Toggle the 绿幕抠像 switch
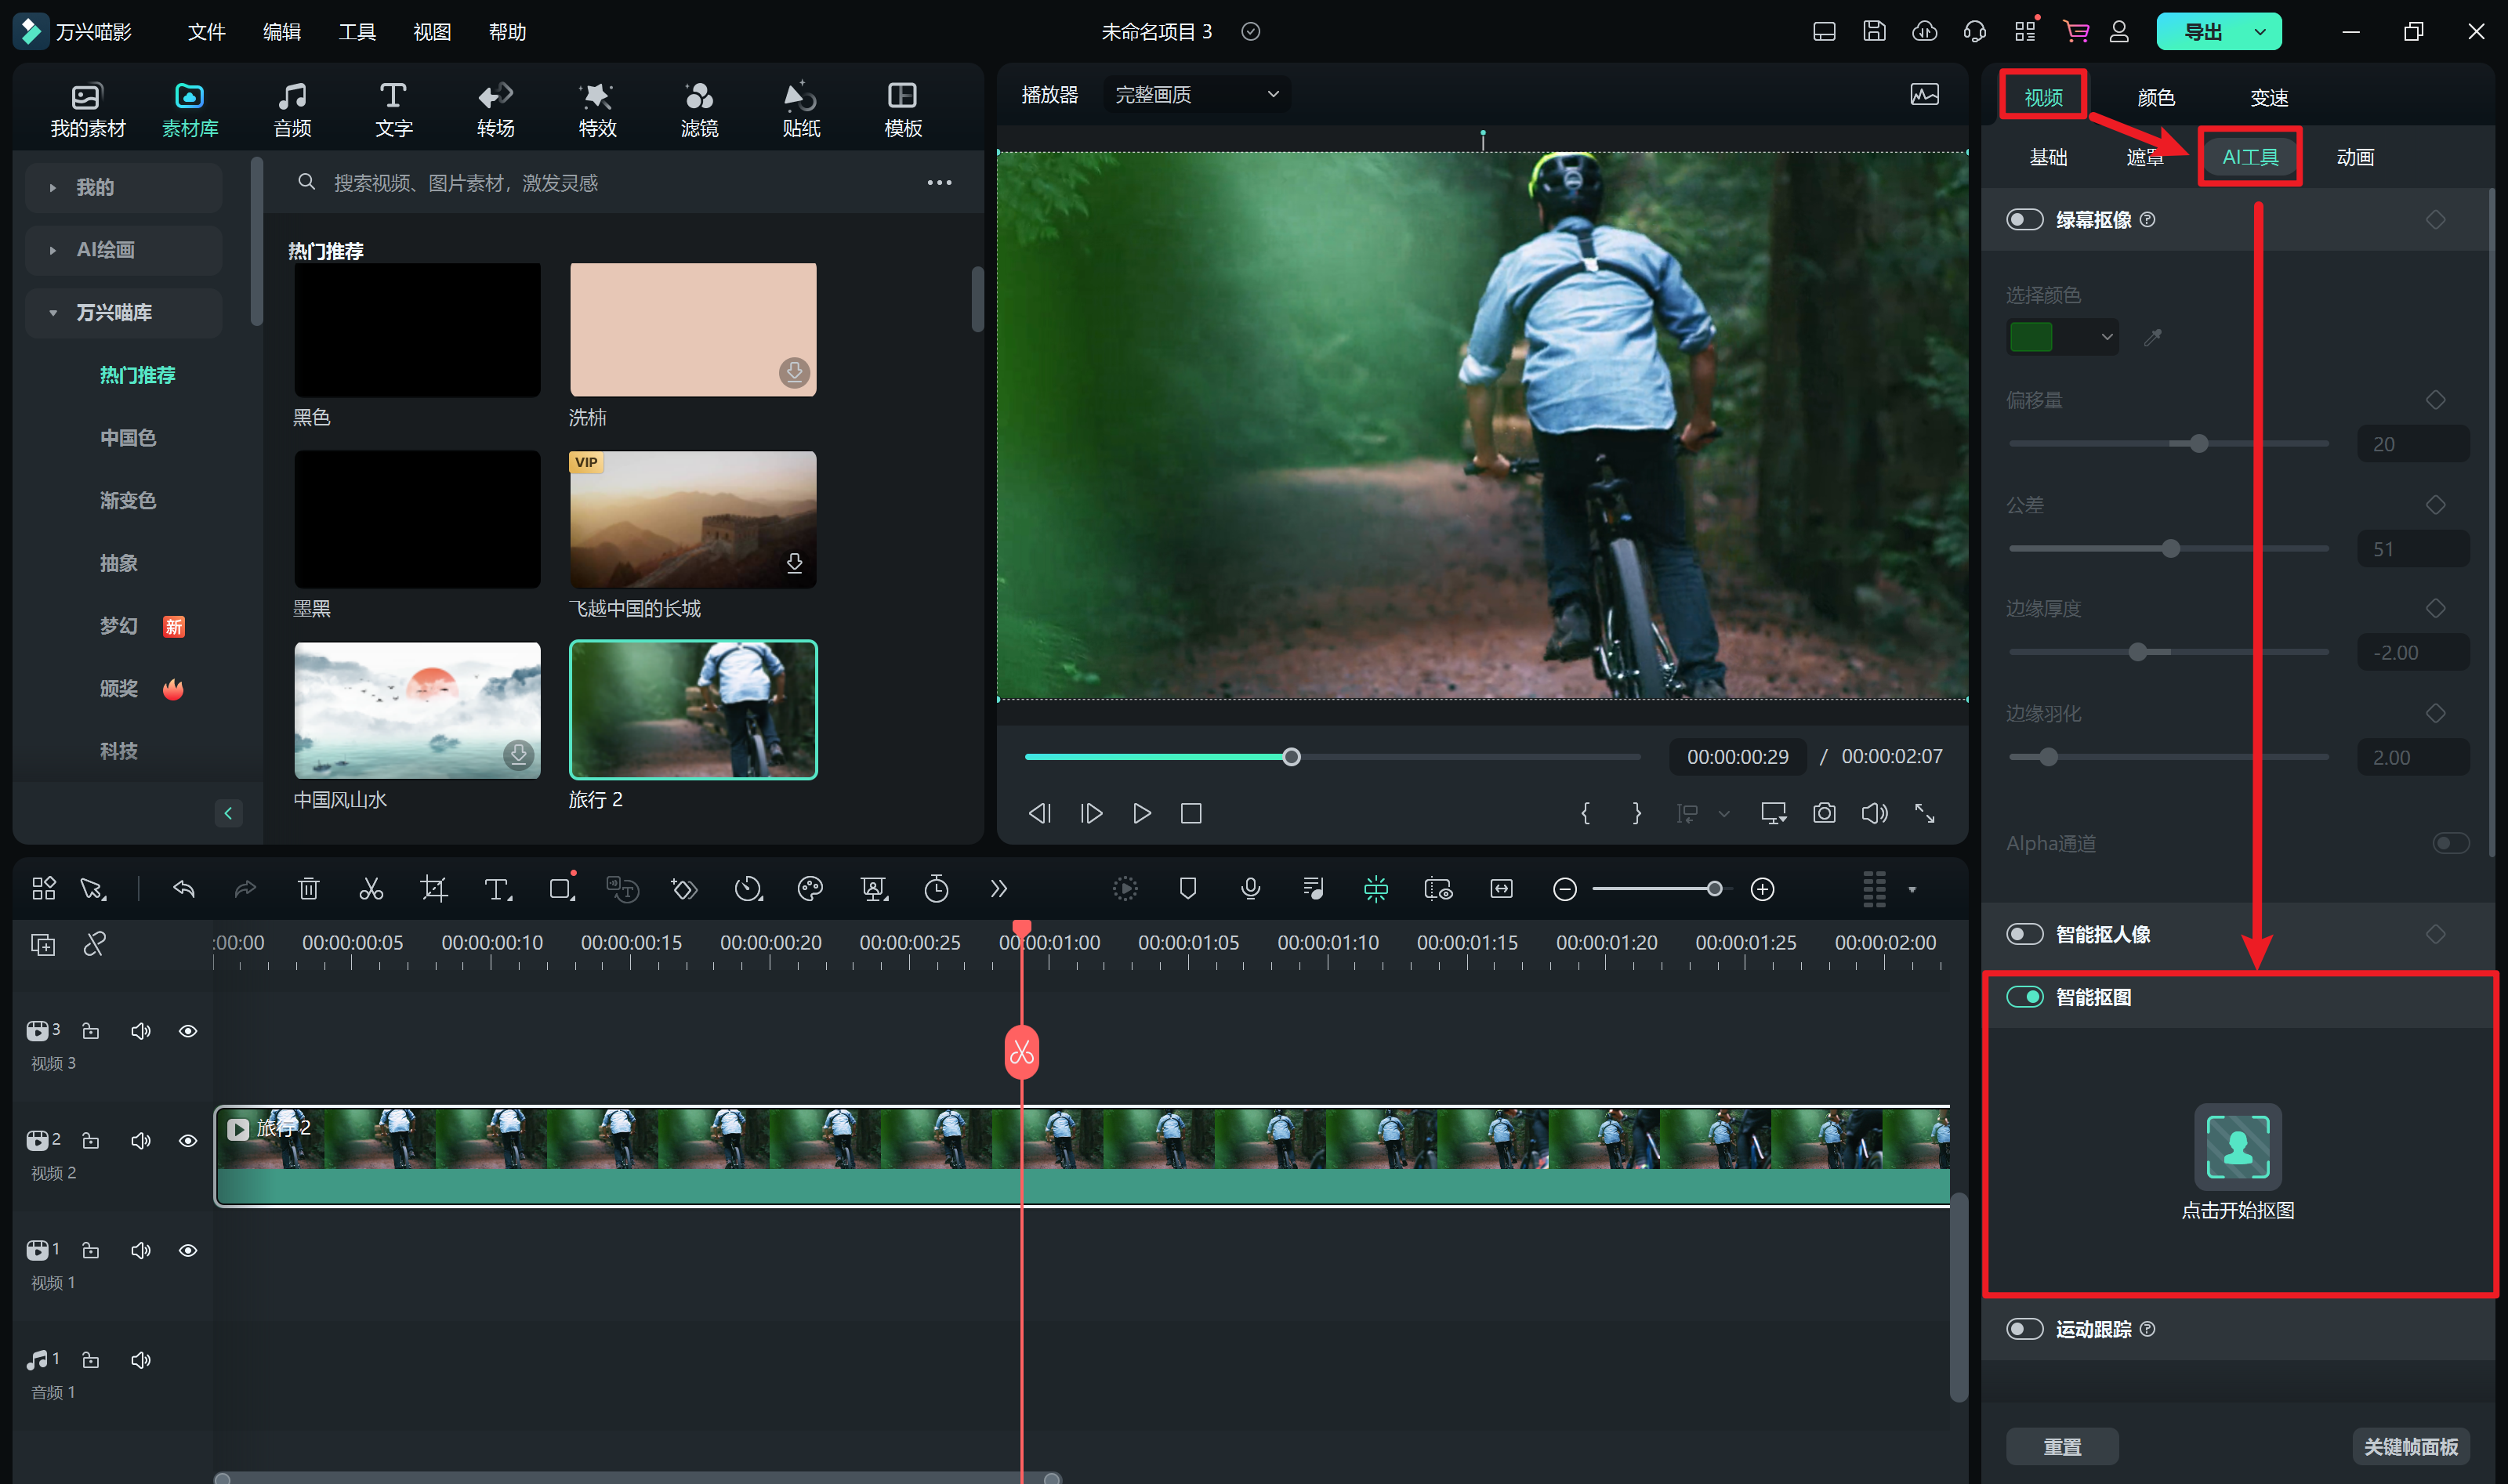Image resolution: width=2508 pixels, height=1484 pixels. point(2025,219)
